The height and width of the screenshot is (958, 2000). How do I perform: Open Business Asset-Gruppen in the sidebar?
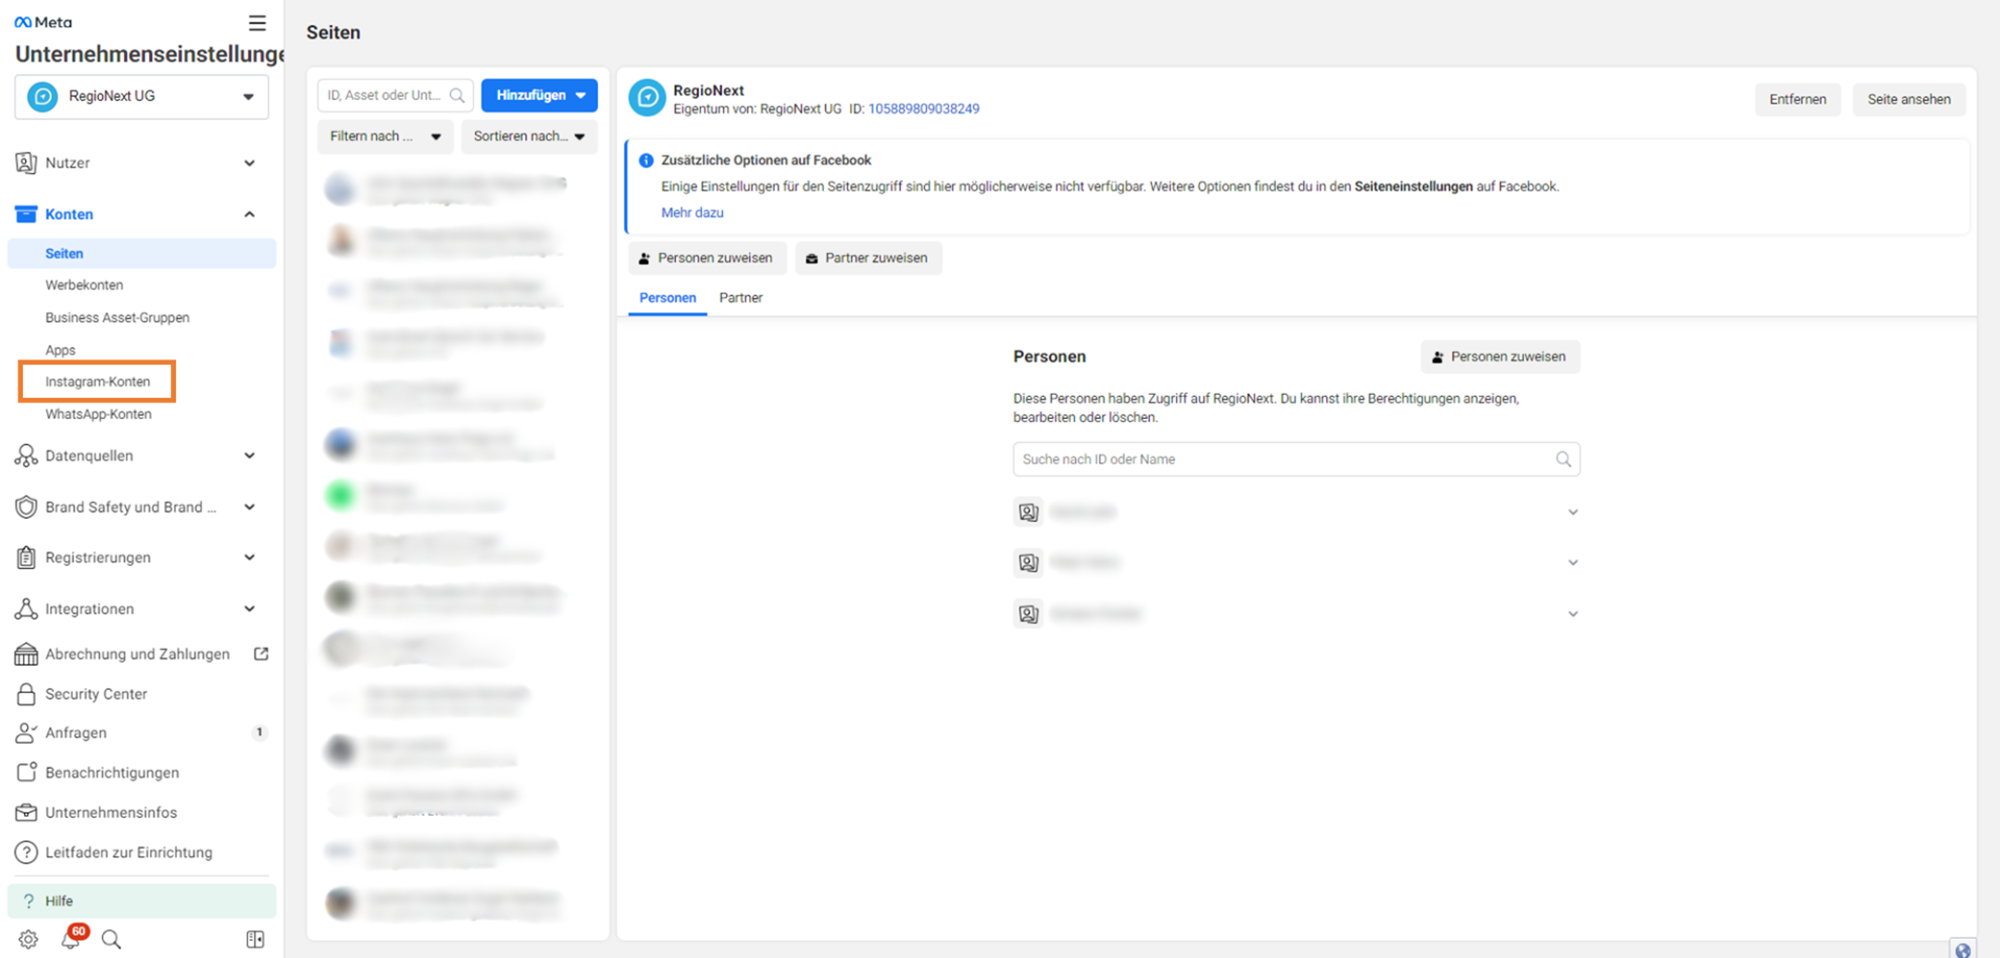coord(117,318)
